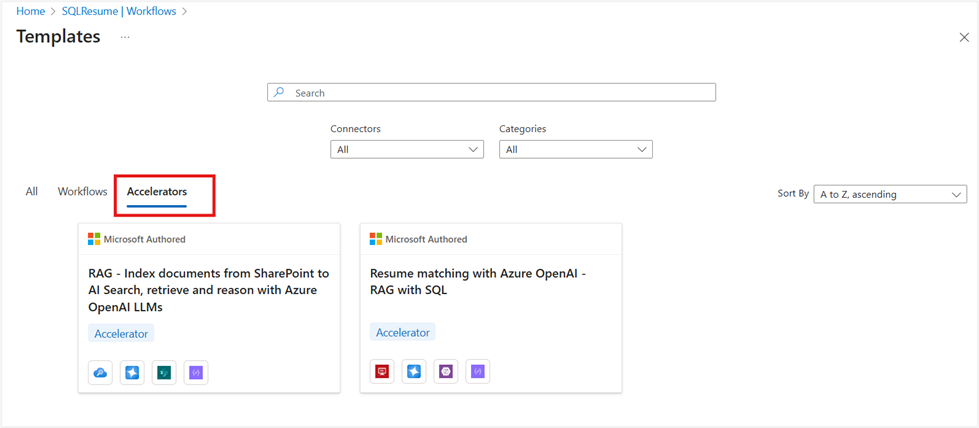Click the Azure OpenAI sparkle icon in RAG SharePoint card
Screen dimensions: 979x428
click(x=132, y=372)
